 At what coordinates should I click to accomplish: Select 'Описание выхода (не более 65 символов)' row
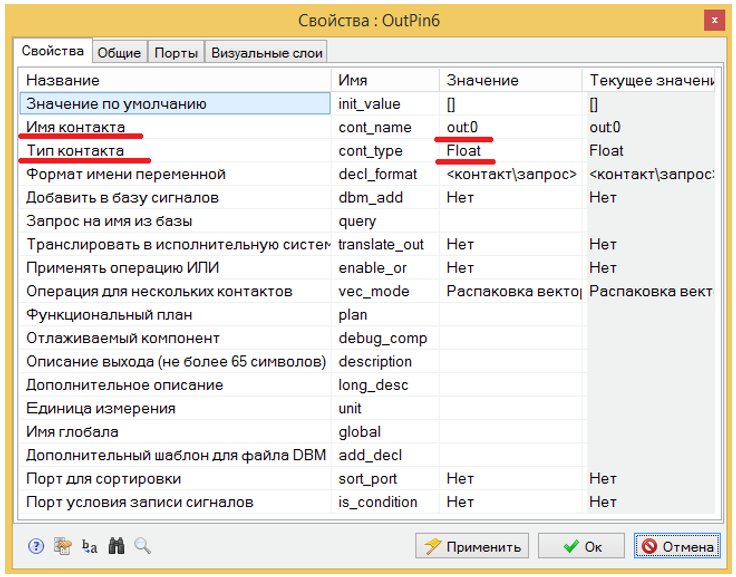click(175, 362)
